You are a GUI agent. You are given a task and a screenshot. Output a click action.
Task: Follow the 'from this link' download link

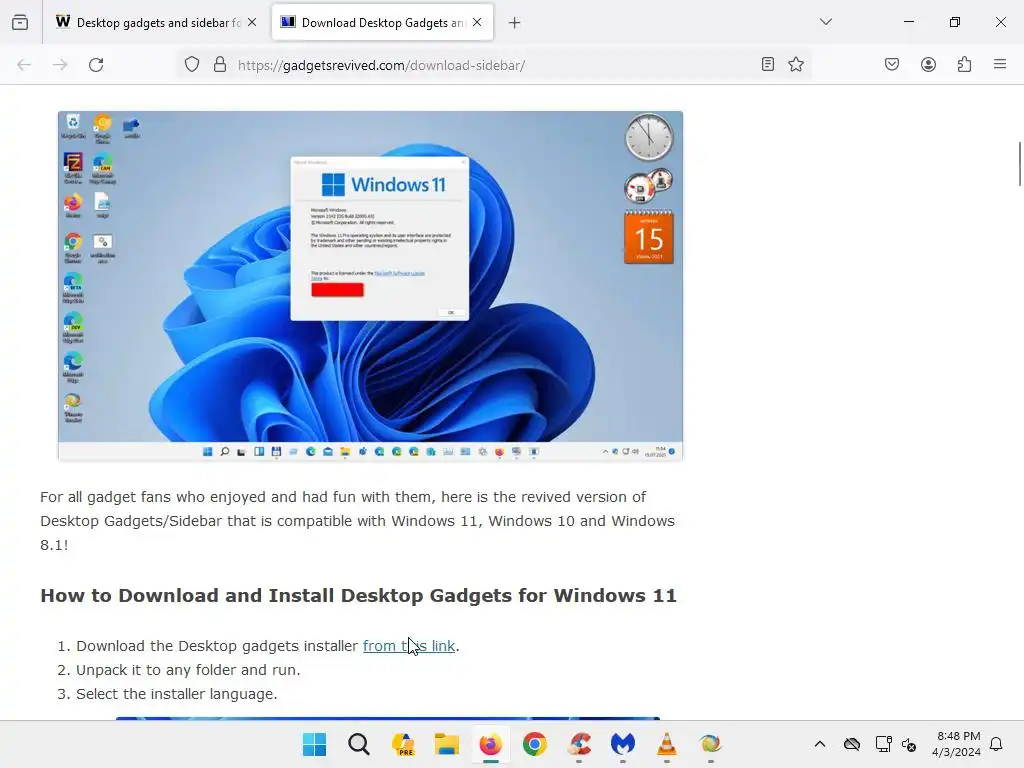pyautogui.click(x=409, y=646)
